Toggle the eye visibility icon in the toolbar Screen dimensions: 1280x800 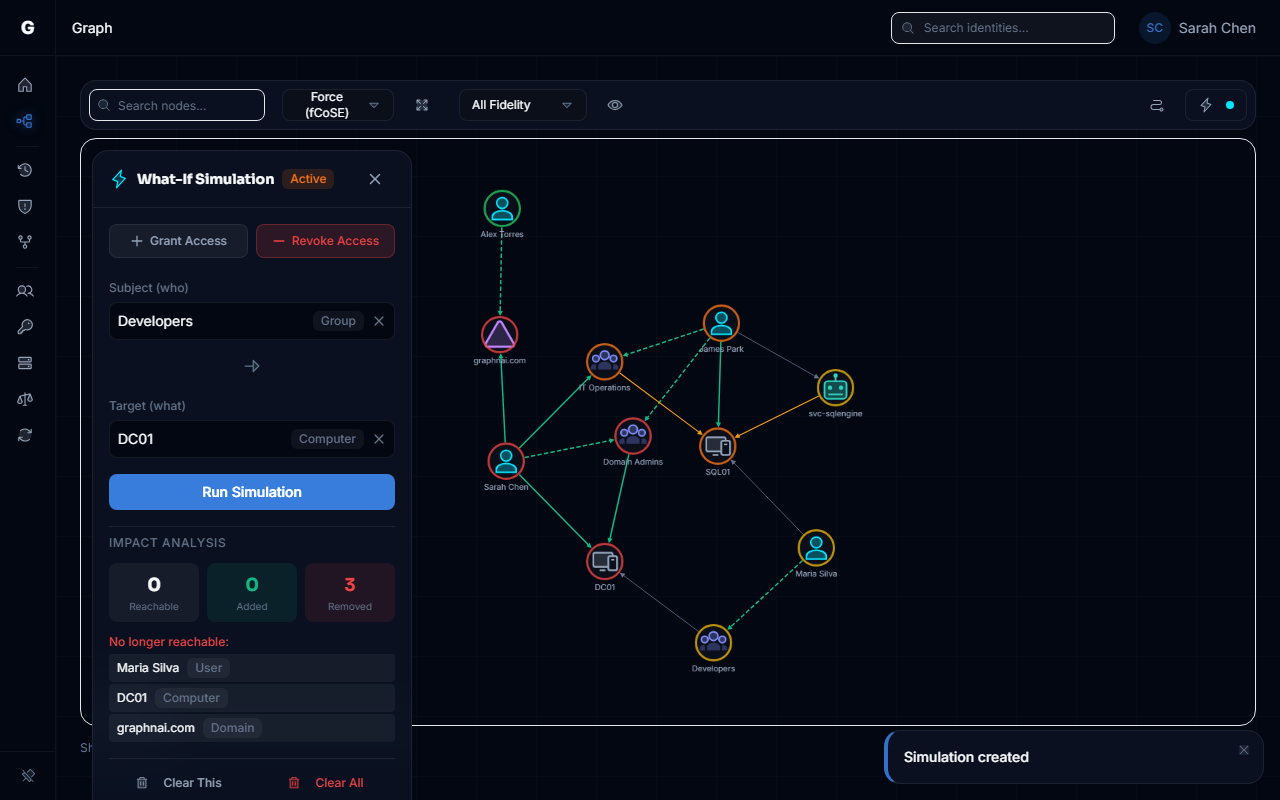click(x=615, y=104)
